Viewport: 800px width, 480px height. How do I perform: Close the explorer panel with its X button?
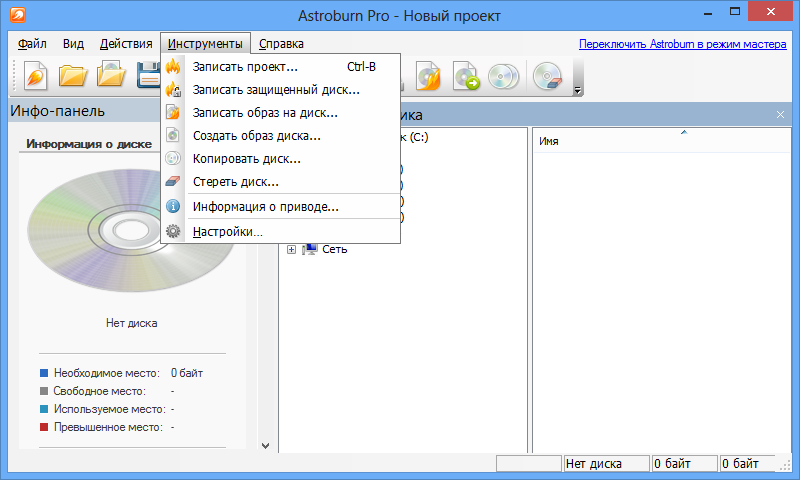[780, 115]
